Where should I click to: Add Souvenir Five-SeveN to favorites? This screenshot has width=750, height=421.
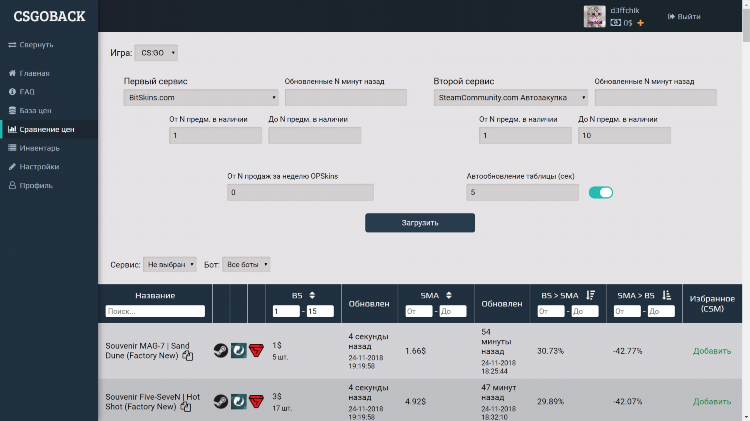tap(712, 401)
